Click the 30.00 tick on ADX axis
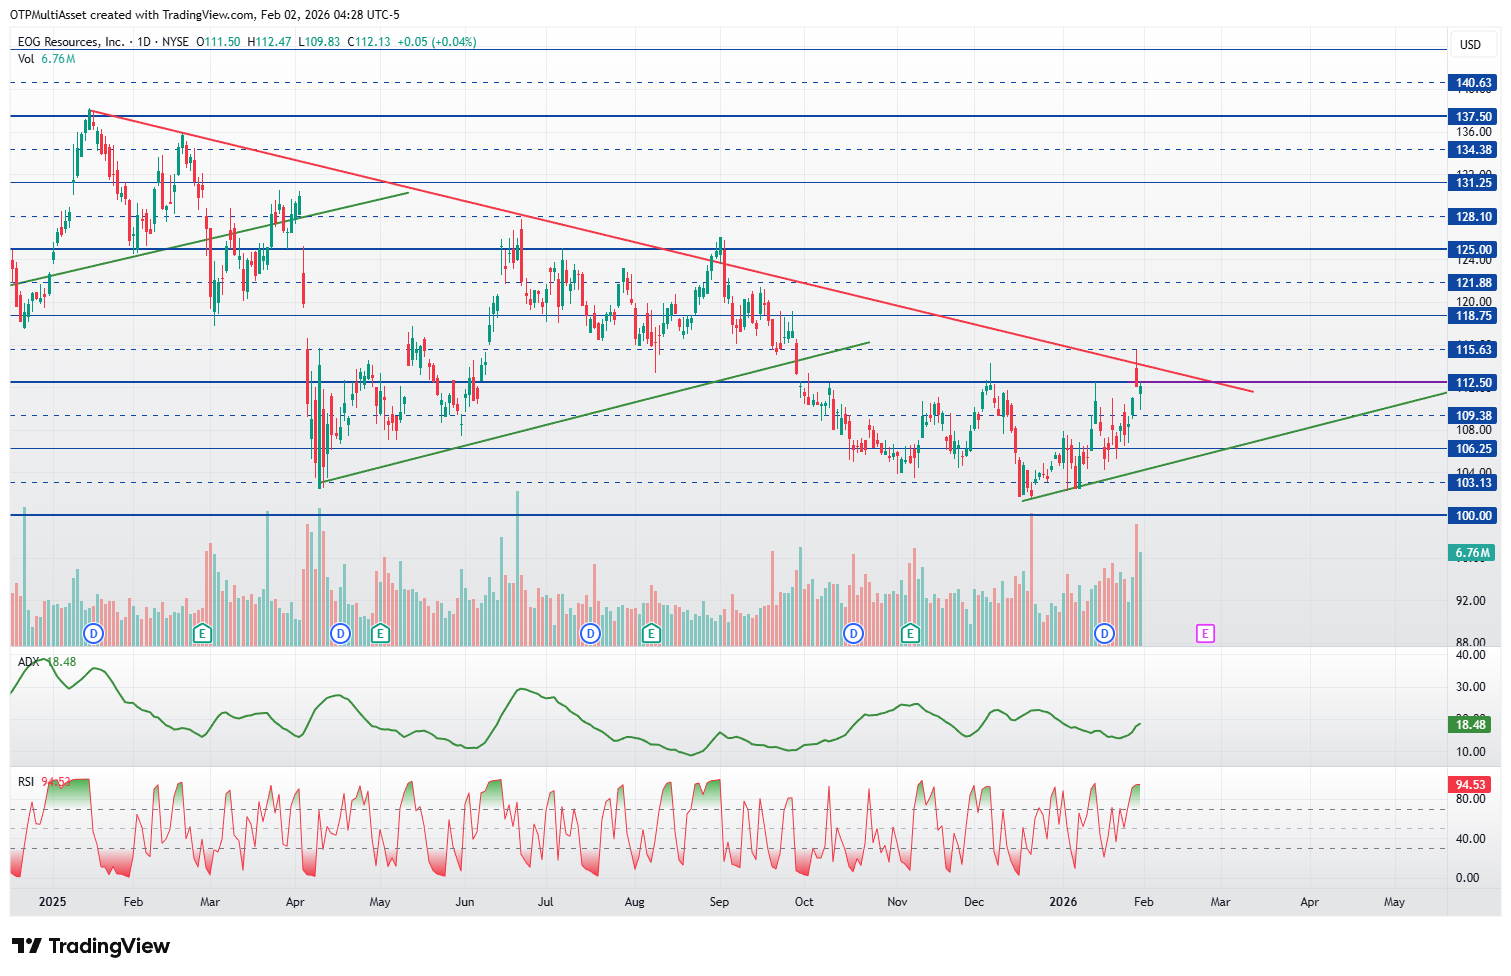The width and height of the screenshot is (1511, 976). (x=1471, y=687)
